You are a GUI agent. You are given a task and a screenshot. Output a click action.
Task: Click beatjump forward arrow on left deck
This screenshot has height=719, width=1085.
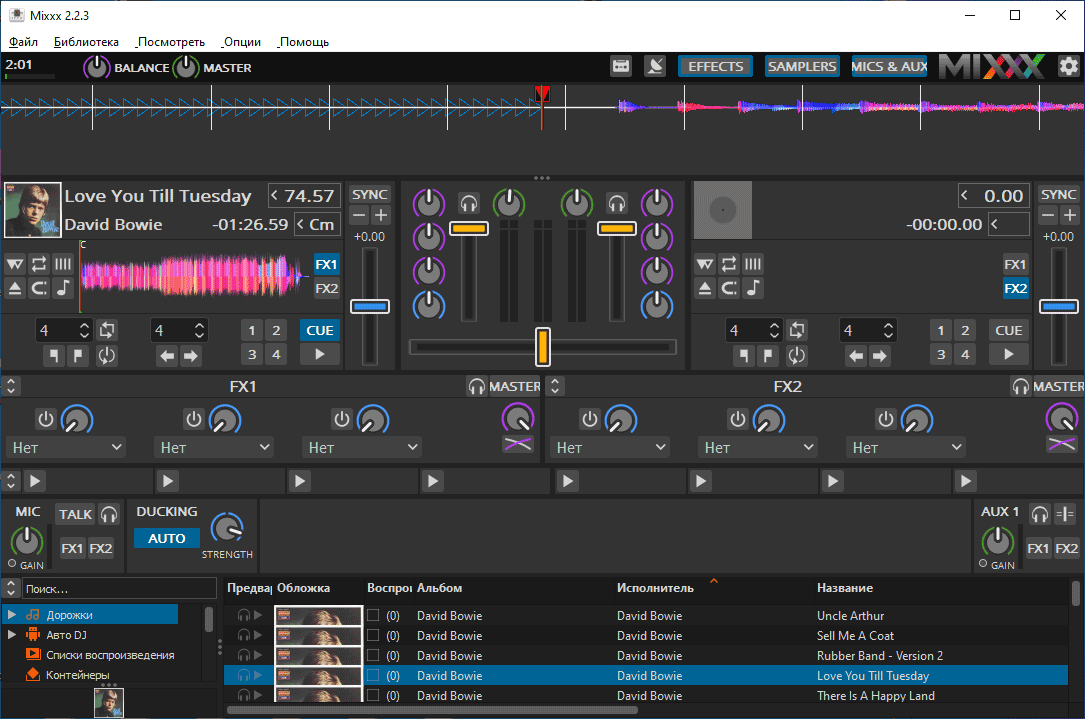pos(191,356)
